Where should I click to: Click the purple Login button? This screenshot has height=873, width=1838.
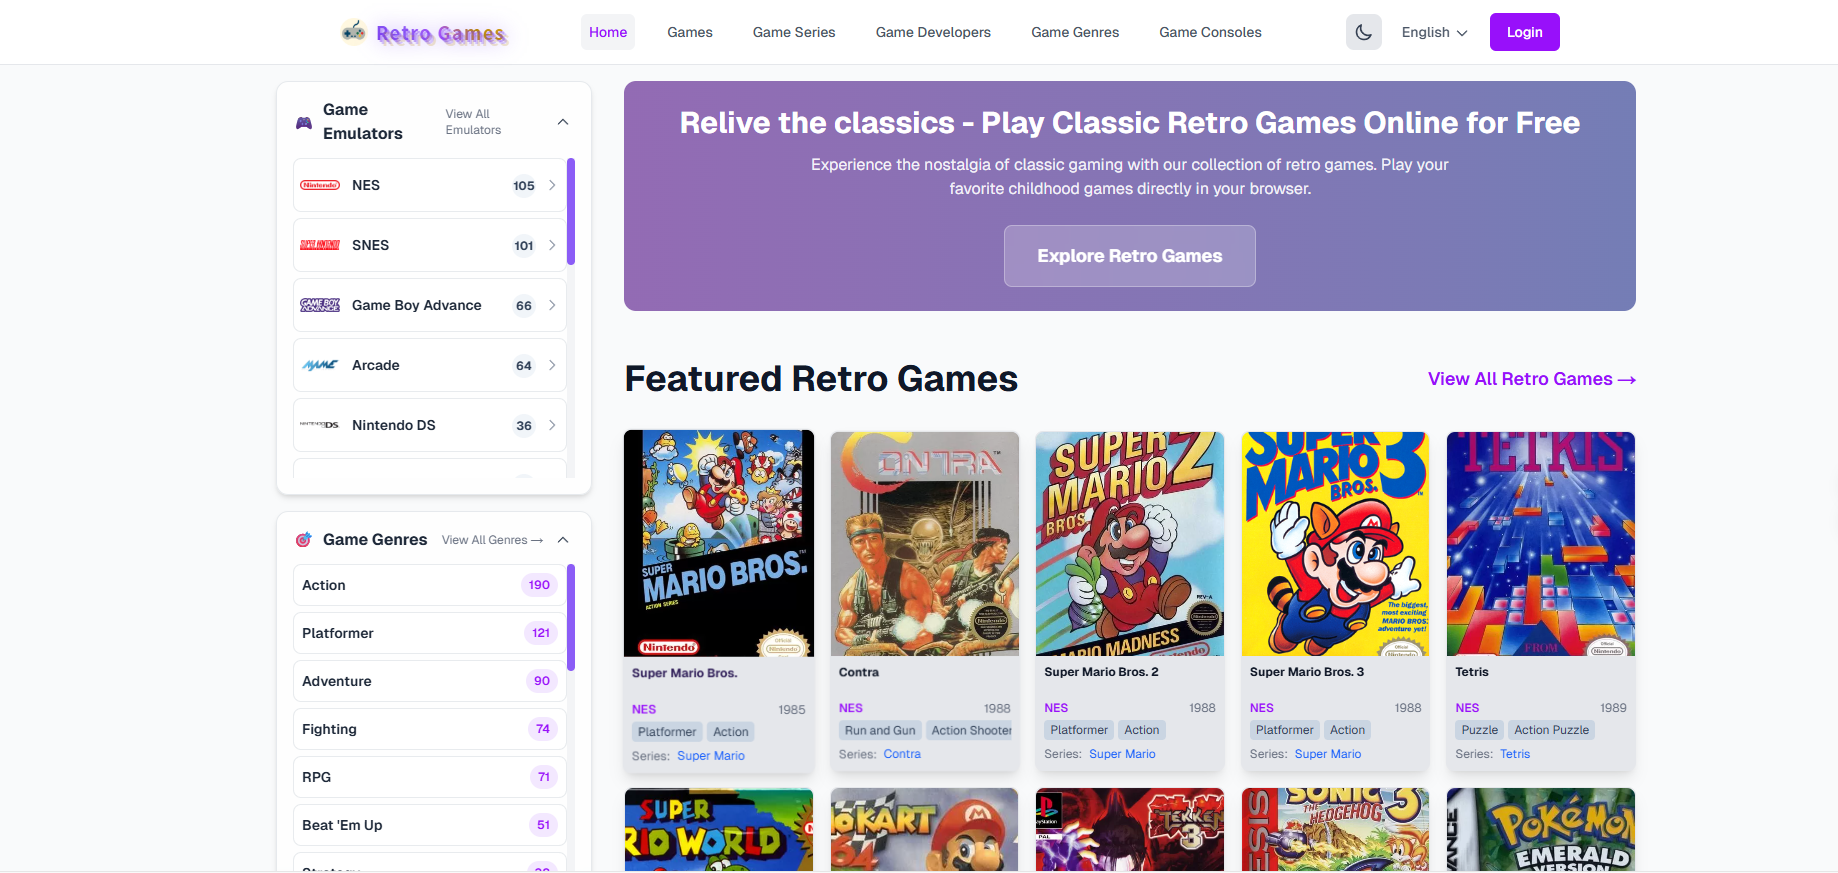point(1524,32)
